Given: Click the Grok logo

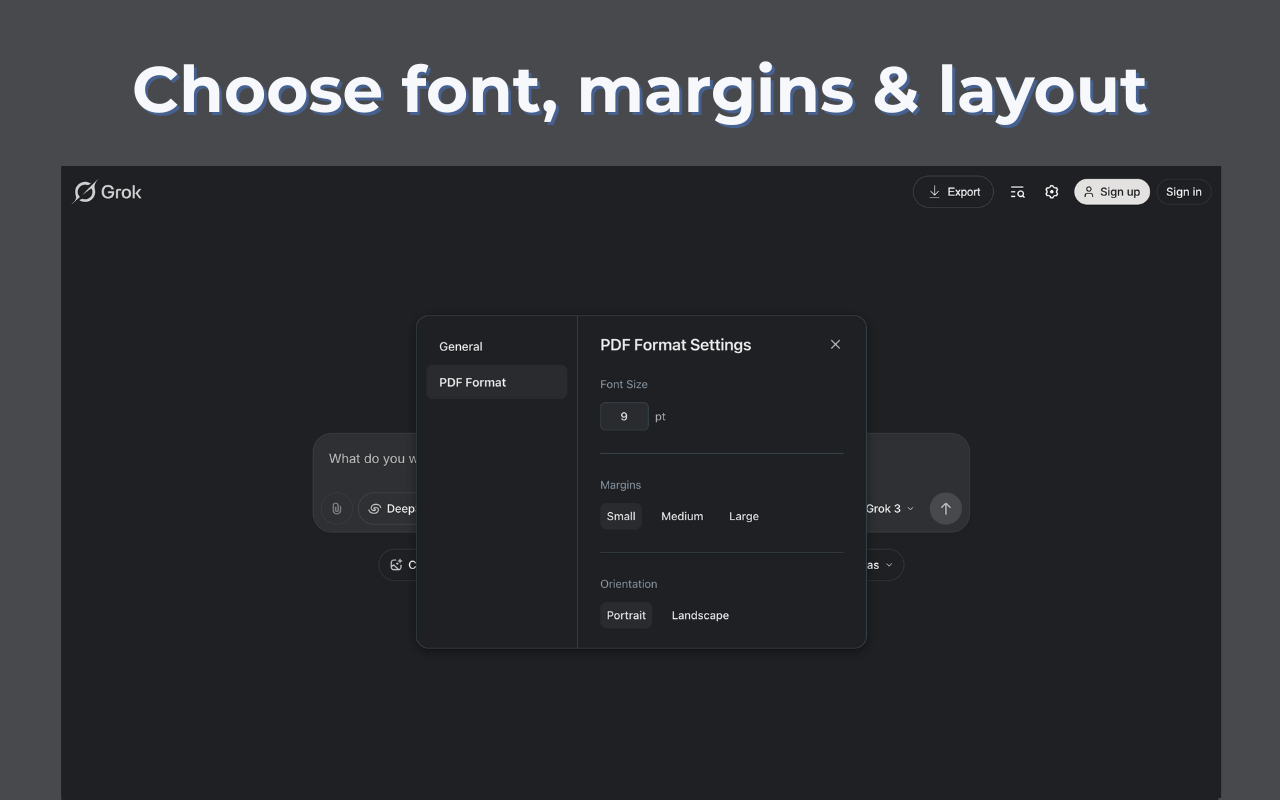Looking at the screenshot, I should click(108, 192).
